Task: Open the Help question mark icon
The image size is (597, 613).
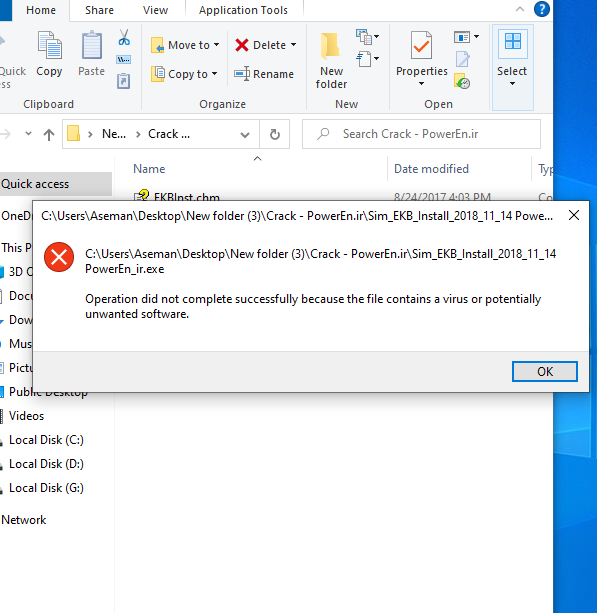Action: coord(542,9)
